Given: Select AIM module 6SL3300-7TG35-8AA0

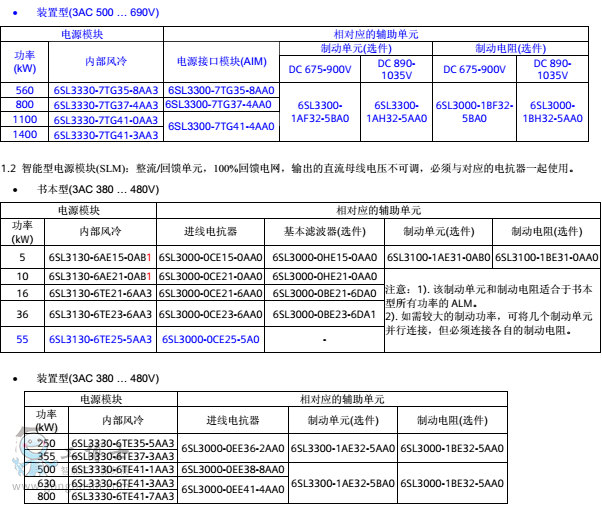Looking at the screenshot, I should pyautogui.click(x=221, y=90).
